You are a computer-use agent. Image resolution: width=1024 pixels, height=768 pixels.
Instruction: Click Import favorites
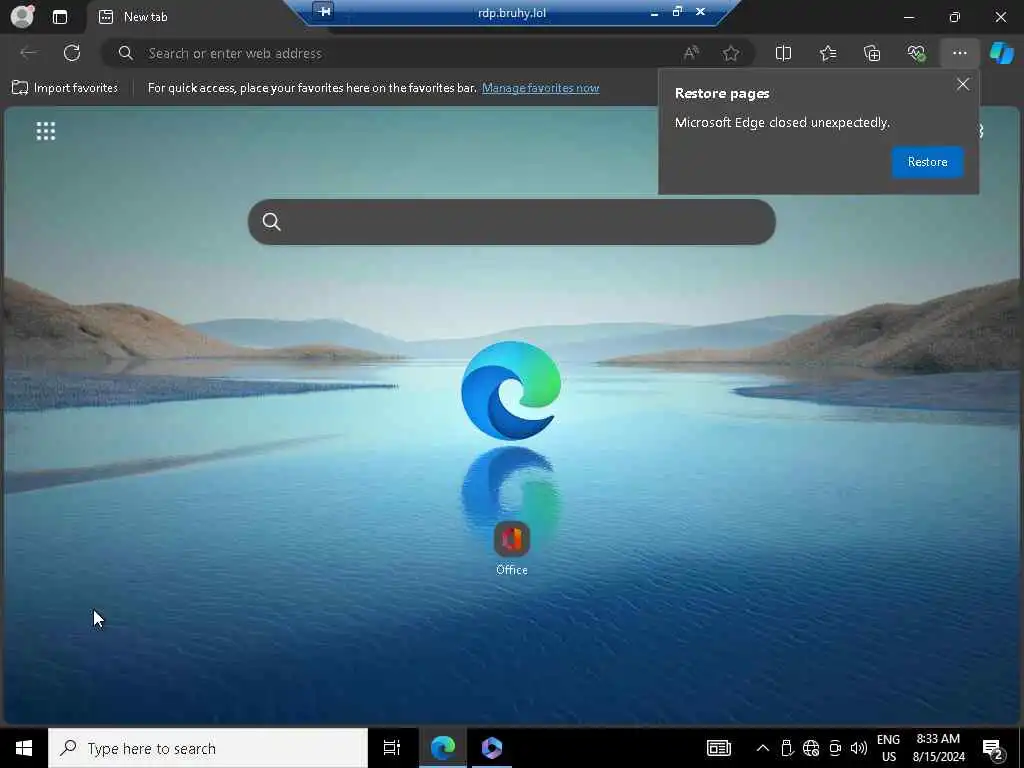coord(65,88)
